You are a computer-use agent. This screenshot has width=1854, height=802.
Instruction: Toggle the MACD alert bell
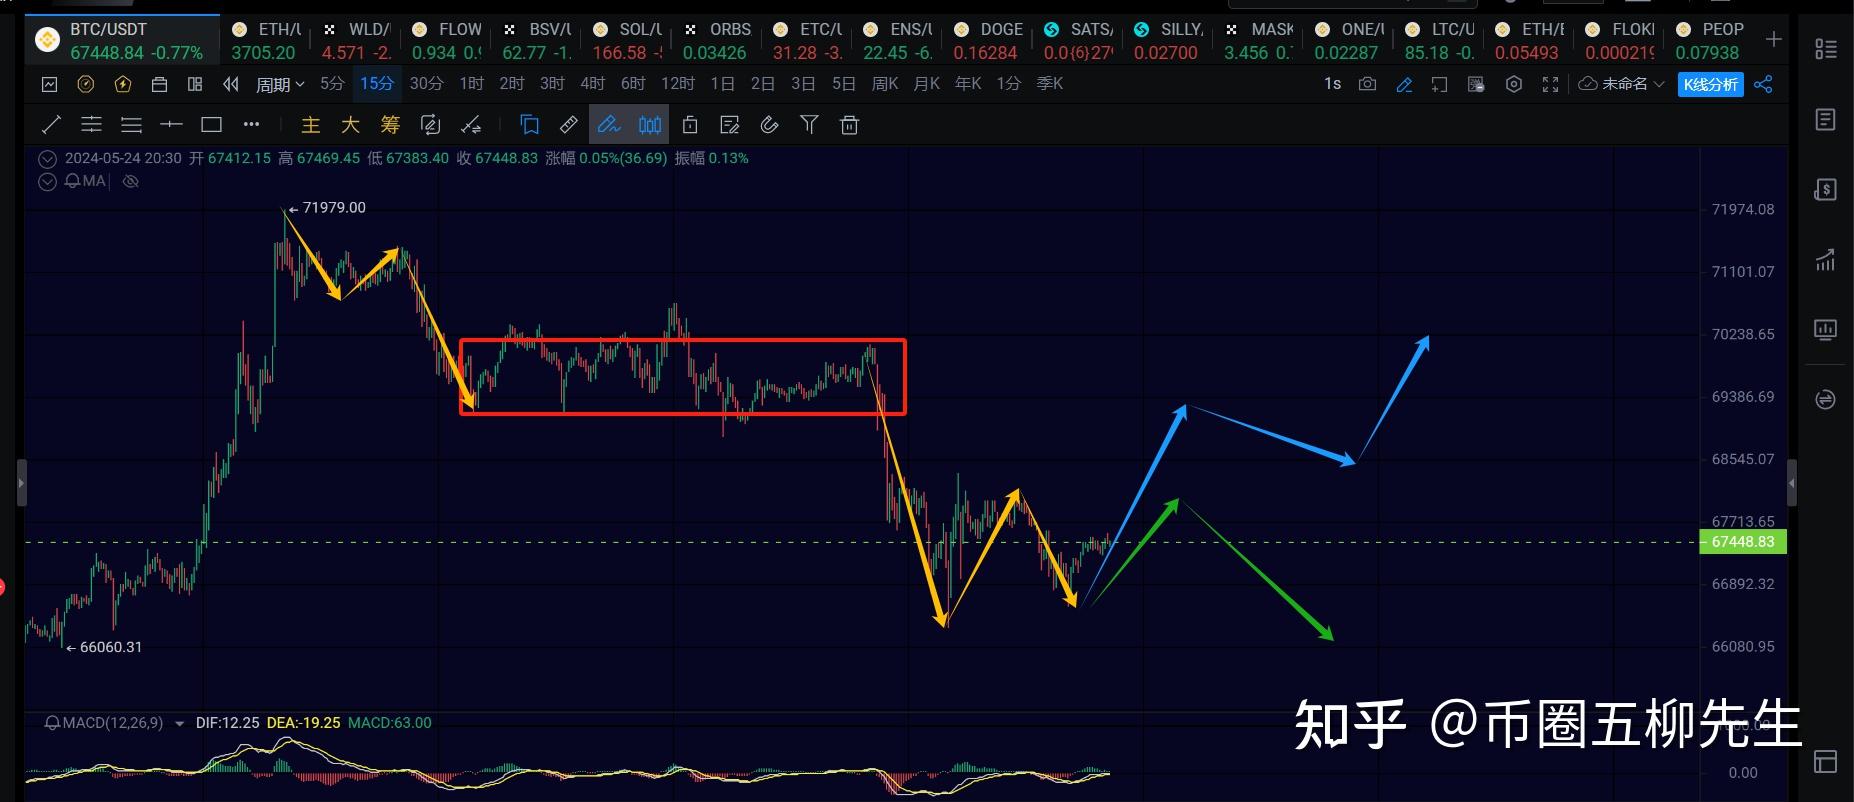coord(53,722)
